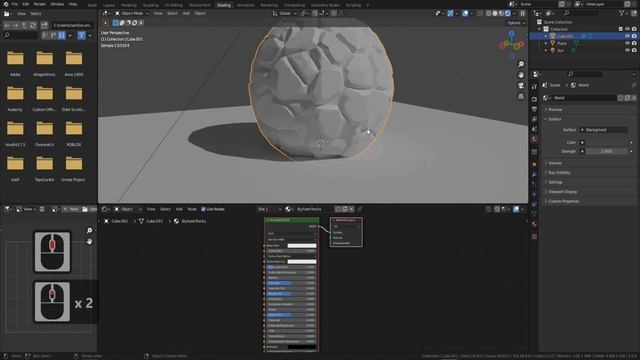Select the ROBLOX folder
The width and height of the screenshot is (640, 360).
[x=74, y=133]
